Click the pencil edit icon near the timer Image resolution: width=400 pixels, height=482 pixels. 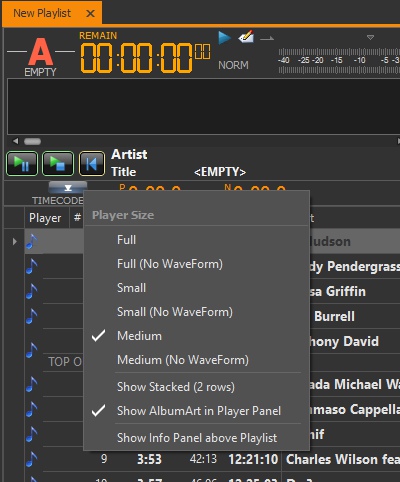pyautogui.click(x=246, y=37)
